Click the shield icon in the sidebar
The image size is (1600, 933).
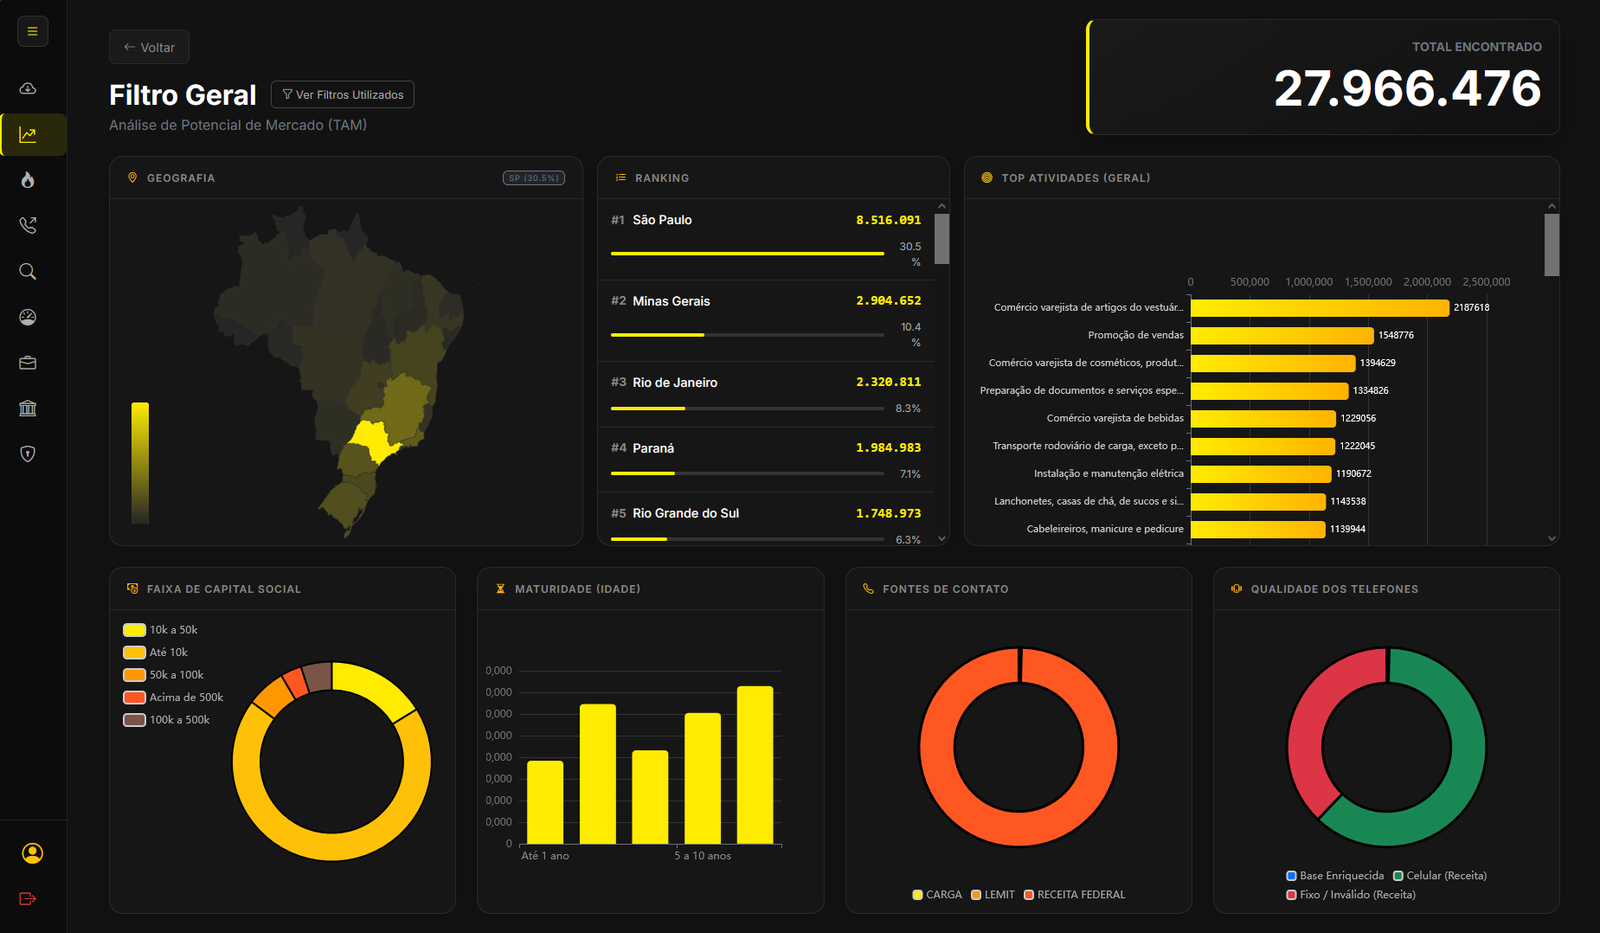tap(27, 454)
